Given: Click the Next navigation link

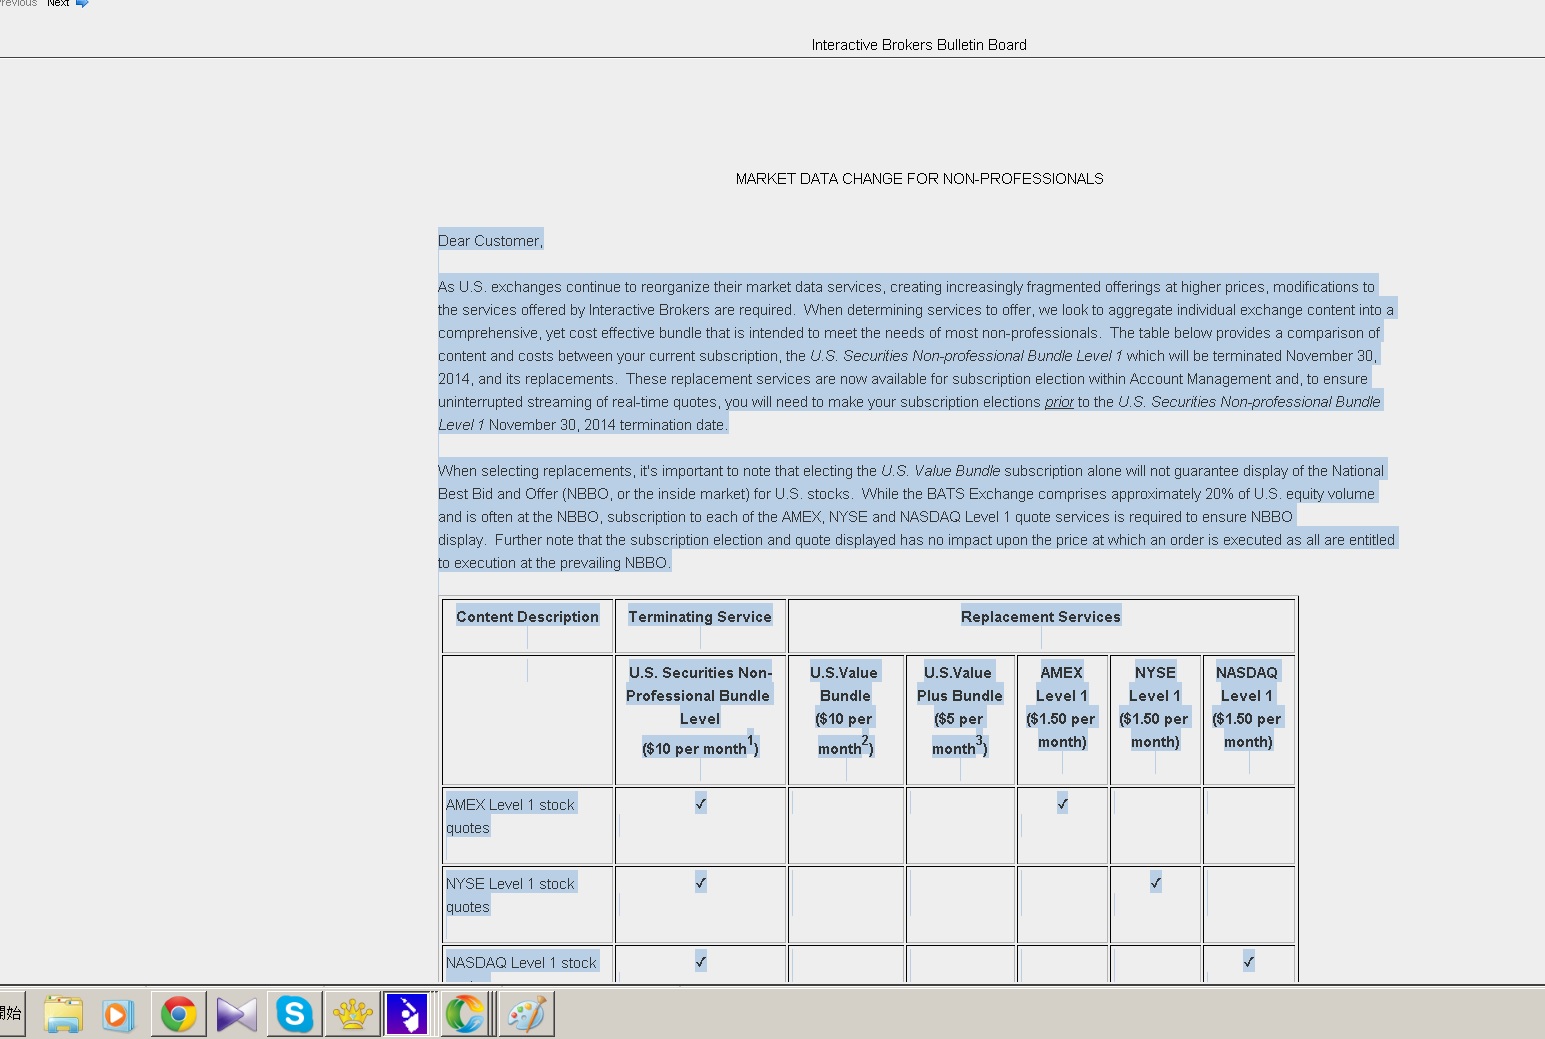Looking at the screenshot, I should [x=58, y=4].
